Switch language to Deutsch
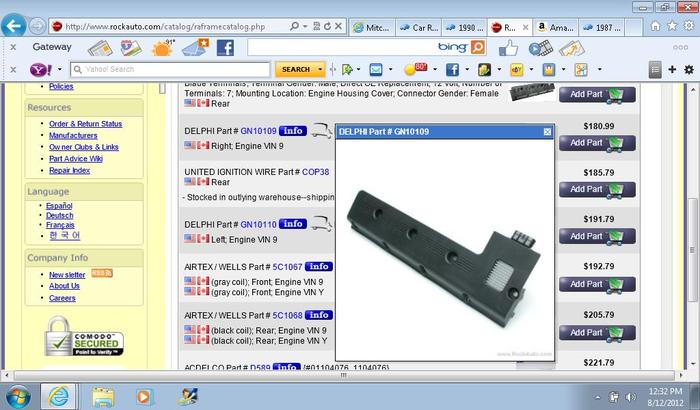700x410 pixels. coord(60,216)
